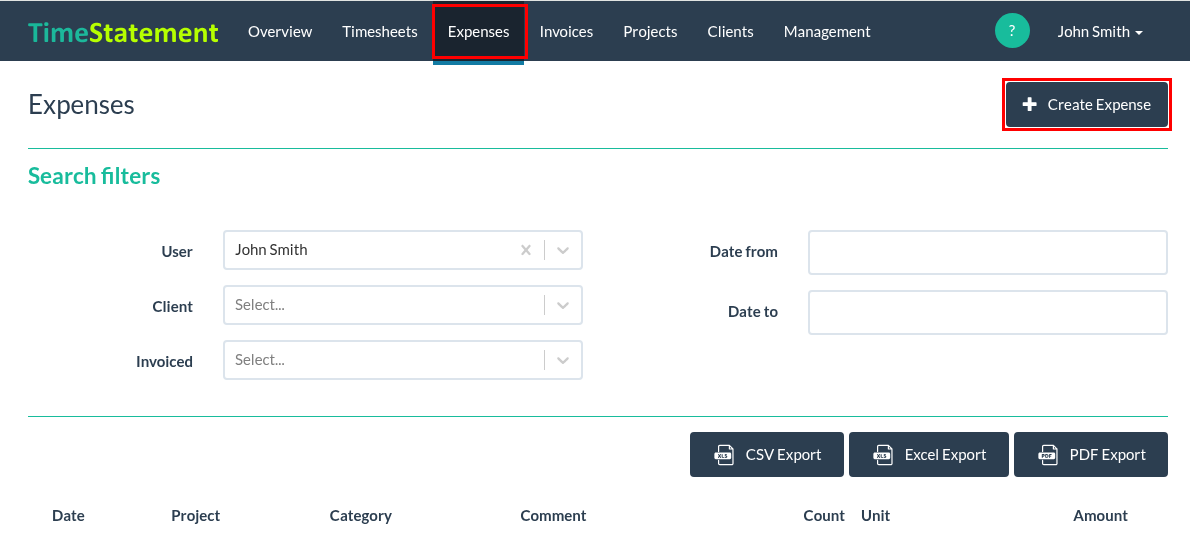This screenshot has height=534, width=1190.
Task: Open the Clients page
Action: coord(730,32)
